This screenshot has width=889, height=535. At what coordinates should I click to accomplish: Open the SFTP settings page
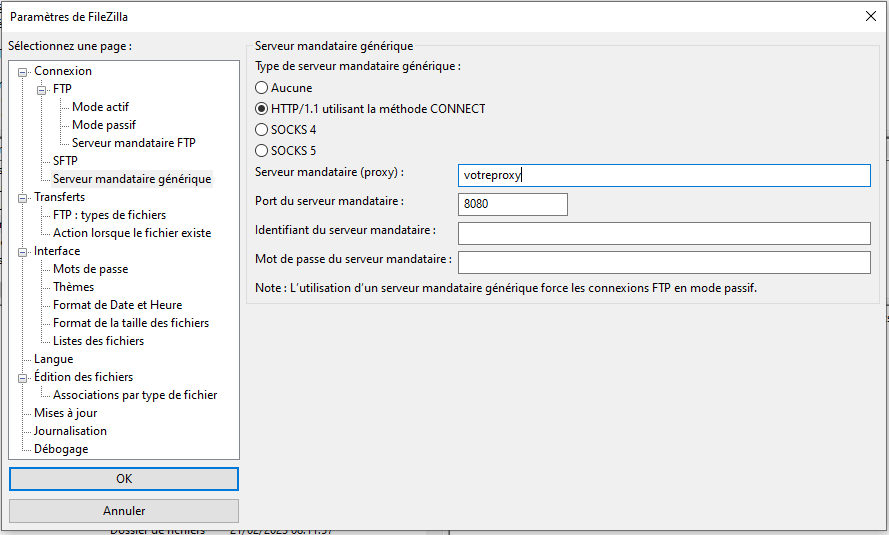tap(65, 161)
